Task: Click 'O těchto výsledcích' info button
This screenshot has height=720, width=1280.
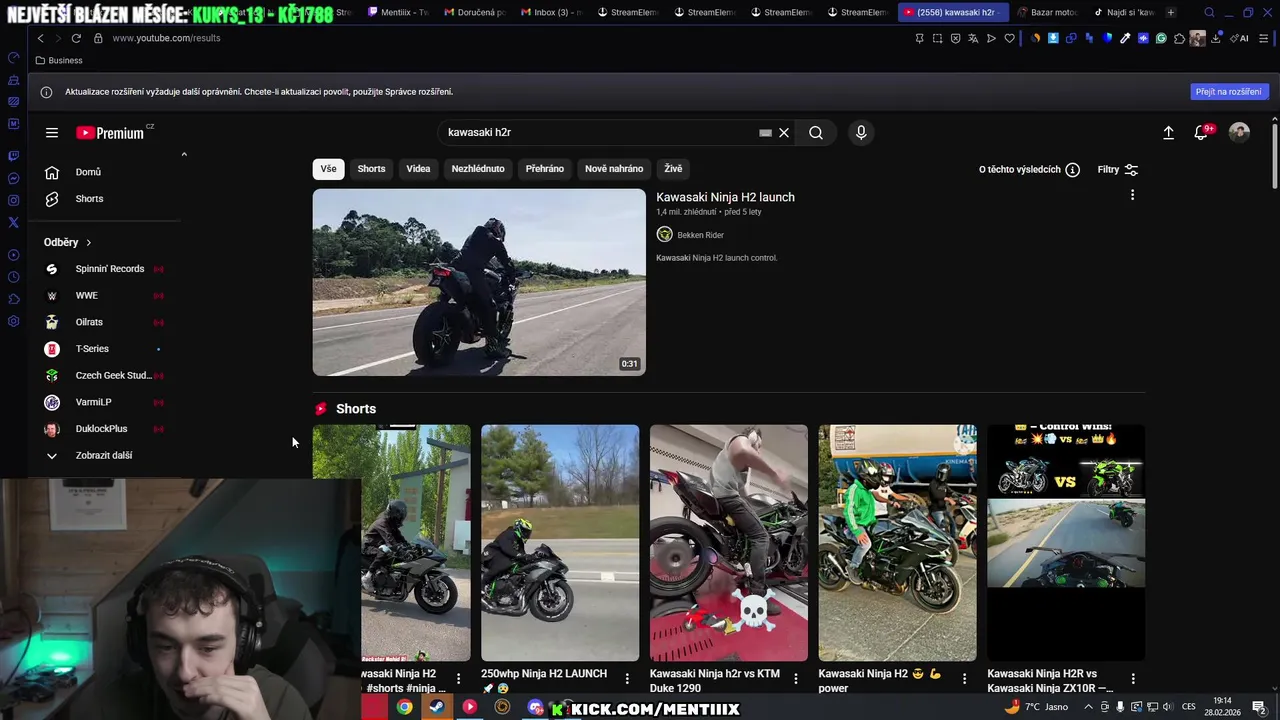Action: point(1029,170)
